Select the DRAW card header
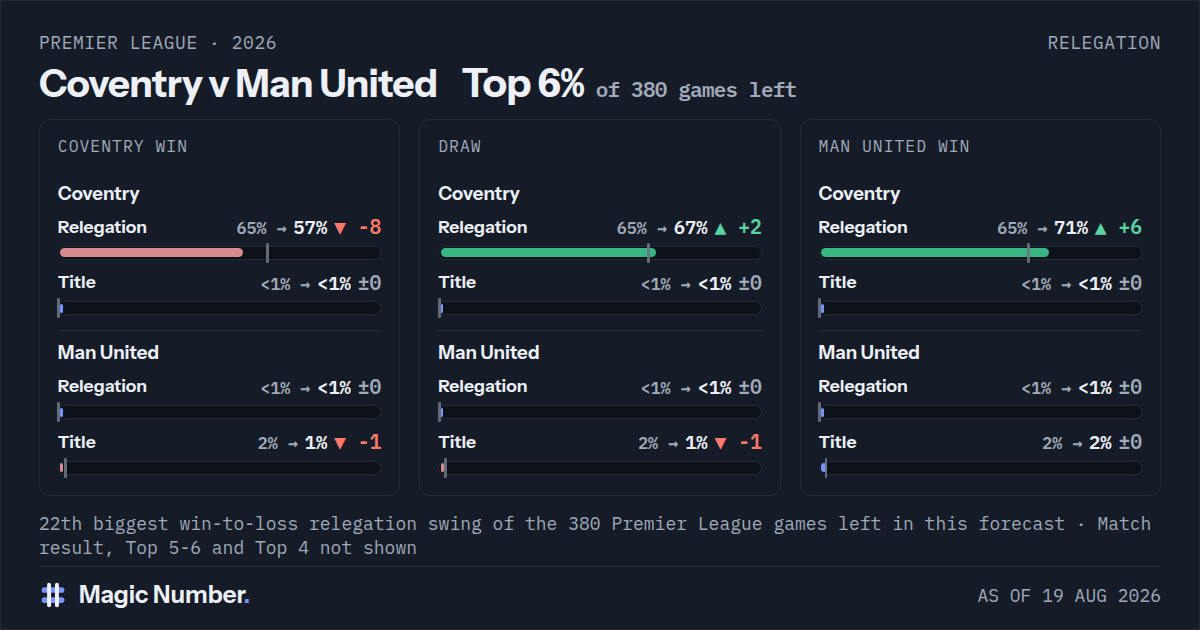Viewport: 1200px width, 630px height. pos(460,146)
